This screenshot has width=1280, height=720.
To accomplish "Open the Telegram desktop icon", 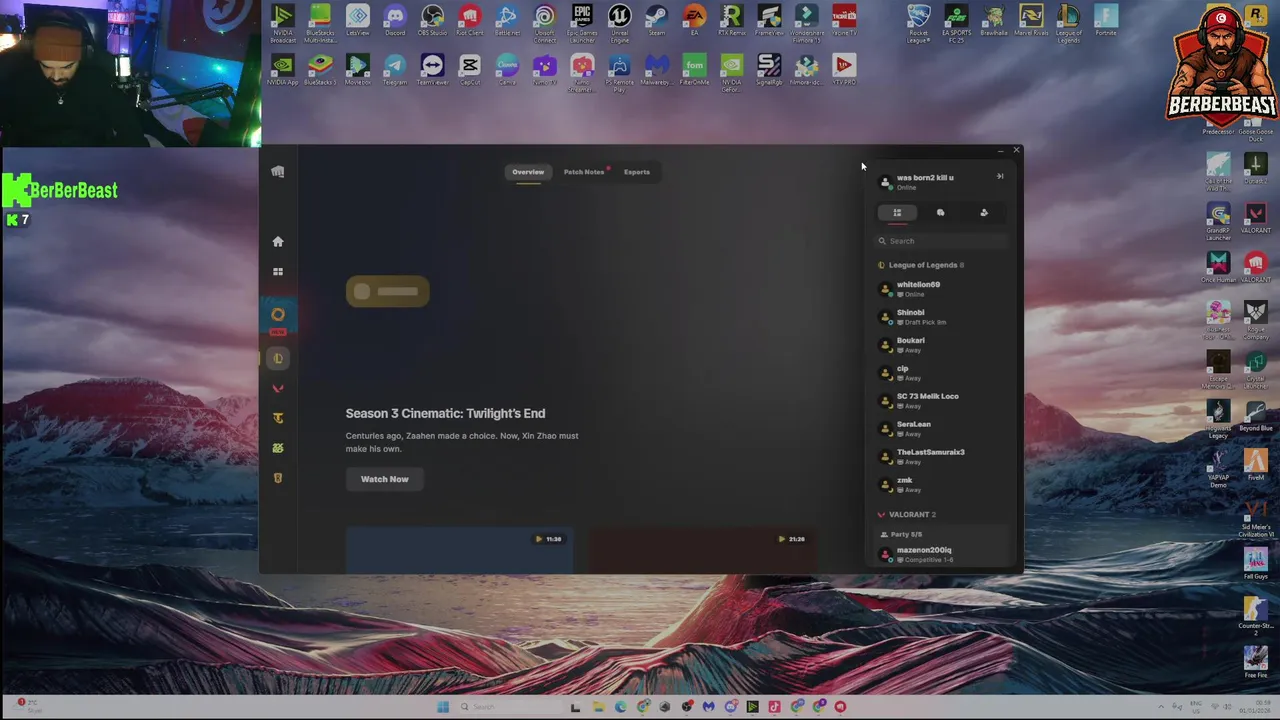I will click(395, 70).
